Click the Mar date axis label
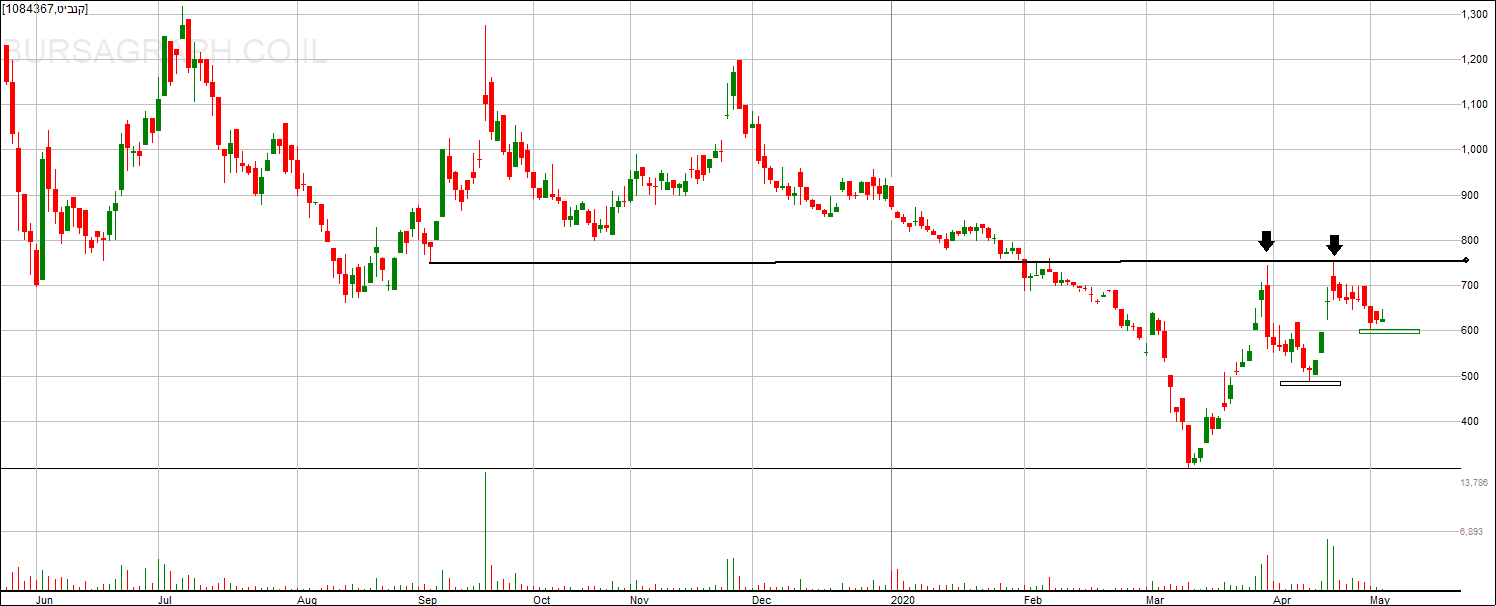1496x606 pixels. coord(1155,600)
